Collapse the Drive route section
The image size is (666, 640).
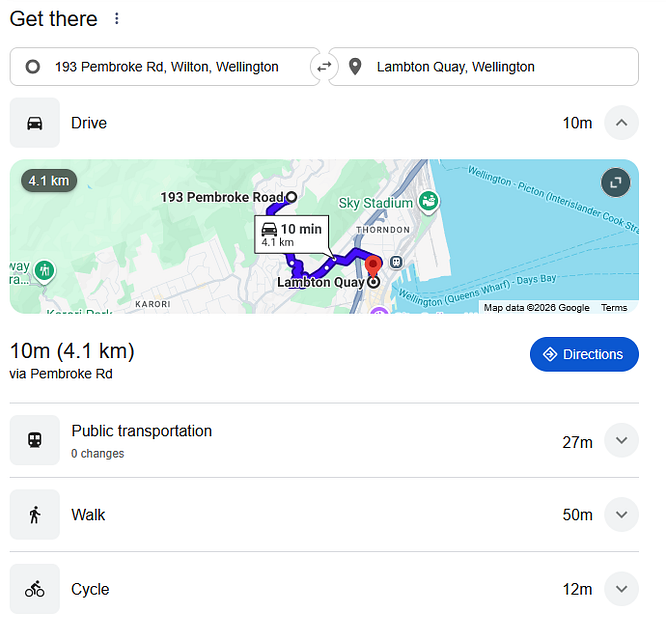point(621,123)
